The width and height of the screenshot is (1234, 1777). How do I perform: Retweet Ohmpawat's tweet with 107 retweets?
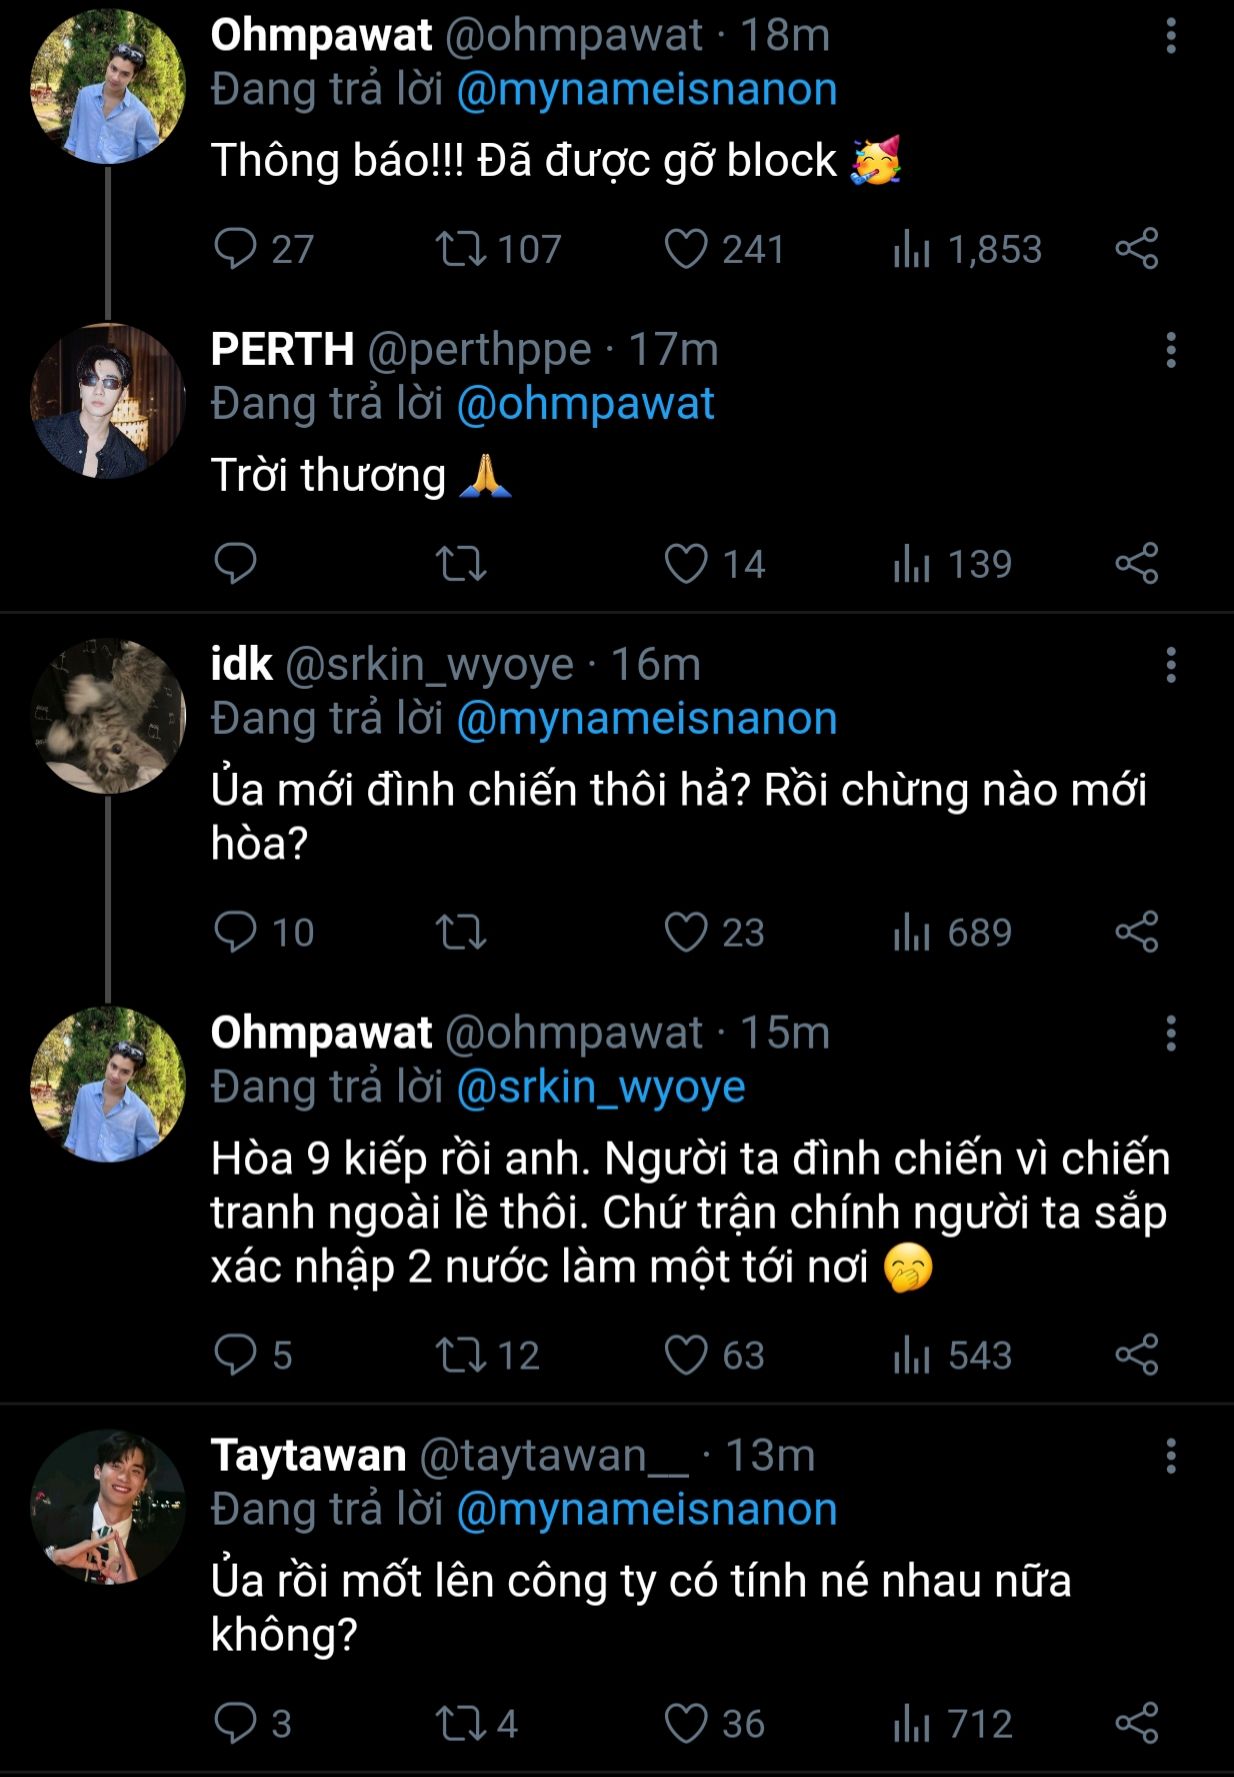461,249
